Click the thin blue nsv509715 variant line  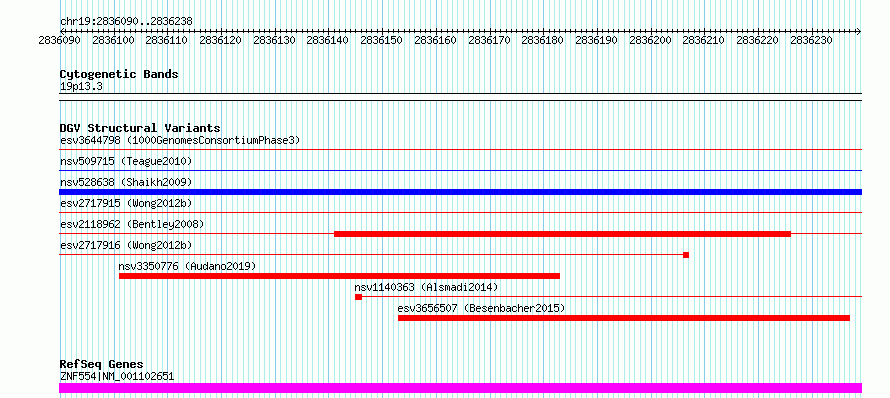[460, 171]
